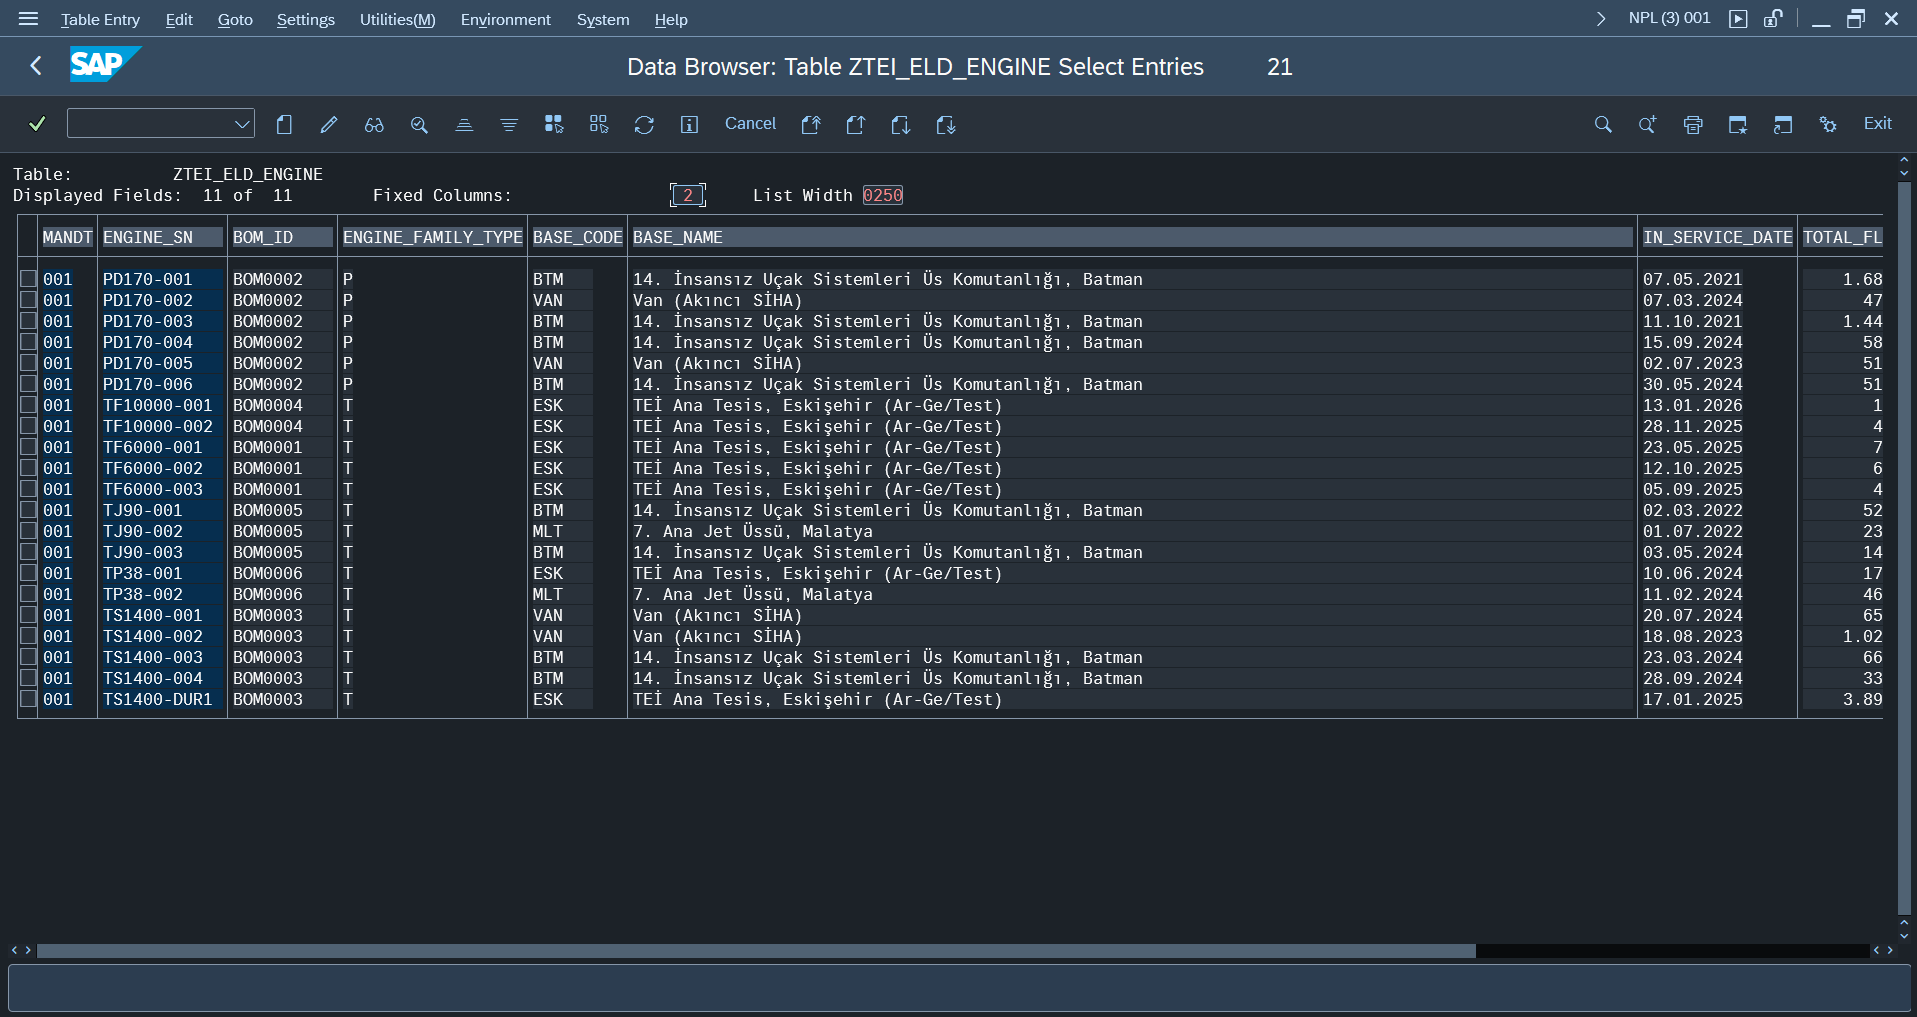This screenshot has height=1017, width=1917.
Task: Open the hamburger main menu
Action: [x=28, y=19]
